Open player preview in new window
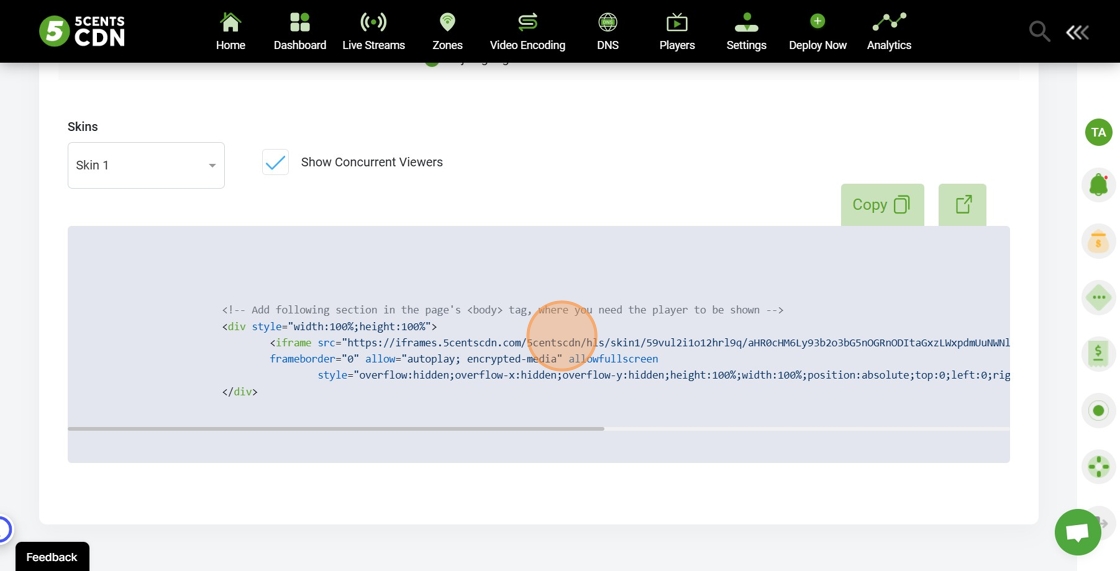1120x571 pixels. point(962,205)
